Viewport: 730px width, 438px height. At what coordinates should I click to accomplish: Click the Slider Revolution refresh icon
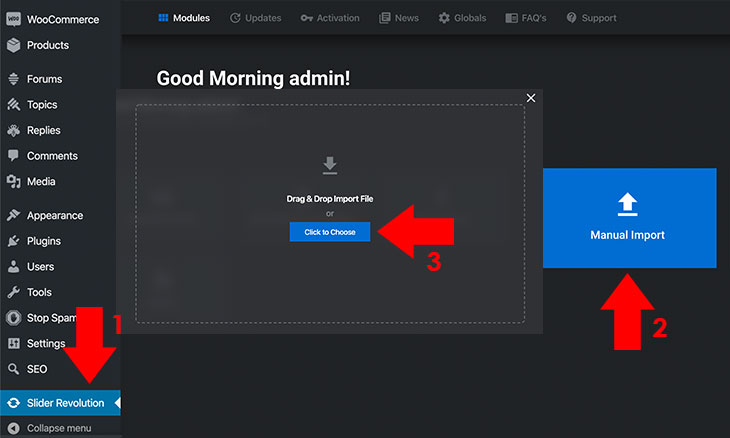(14, 403)
